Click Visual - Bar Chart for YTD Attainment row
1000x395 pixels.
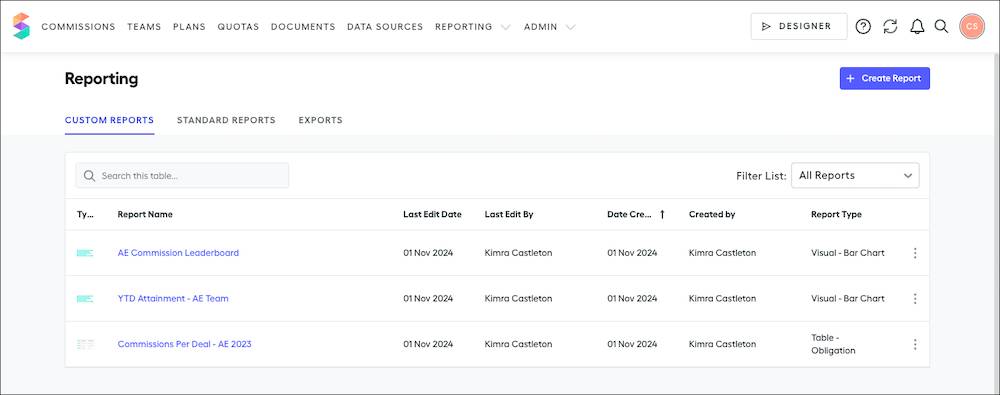pos(848,299)
